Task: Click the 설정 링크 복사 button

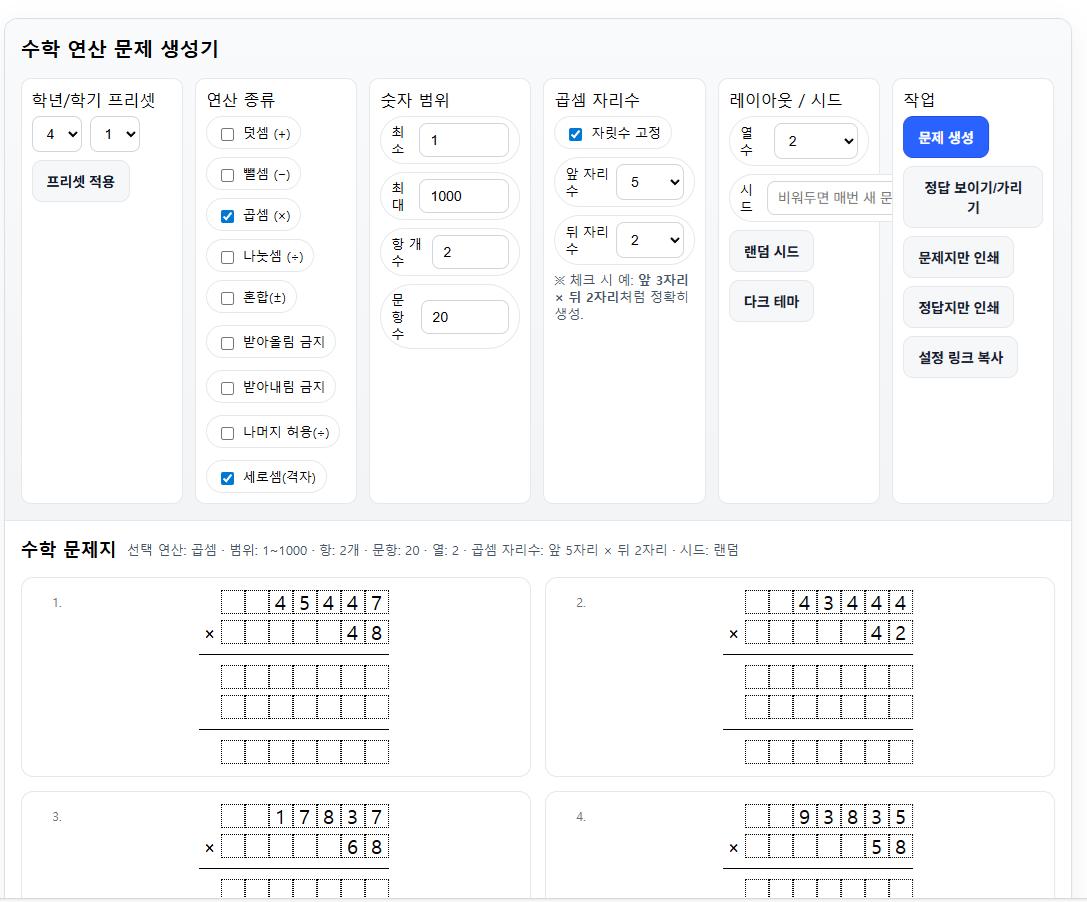Action: 960,358
